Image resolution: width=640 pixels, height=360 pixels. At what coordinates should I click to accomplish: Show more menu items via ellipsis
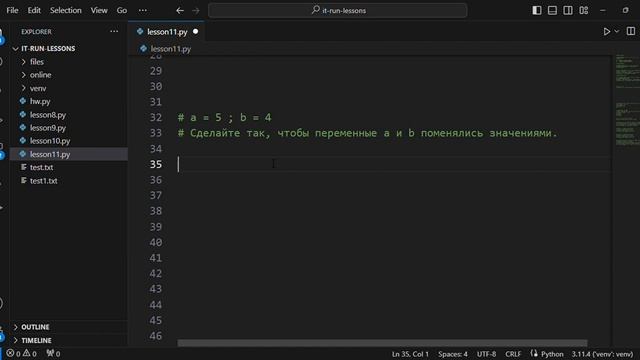tap(142, 10)
